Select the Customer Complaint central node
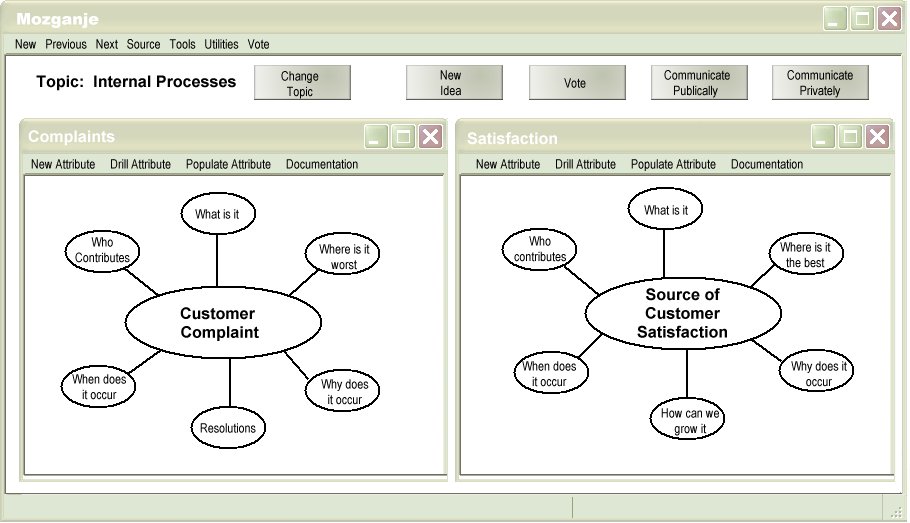 pyautogui.click(x=222, y=322)
